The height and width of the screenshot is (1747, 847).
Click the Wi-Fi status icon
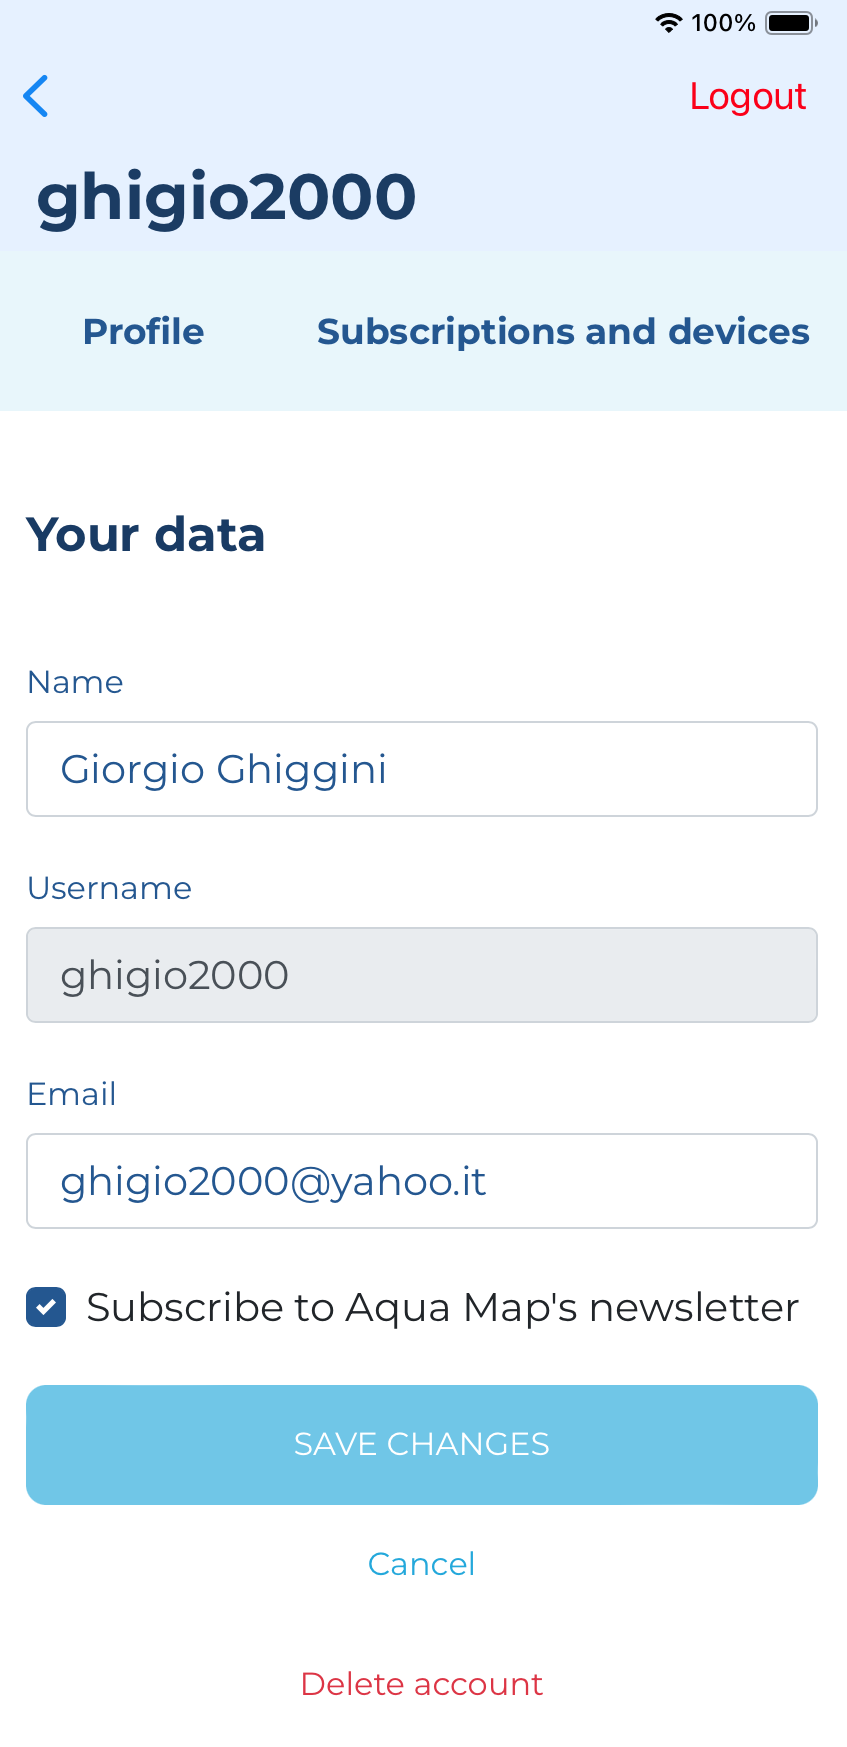point(668,22)
